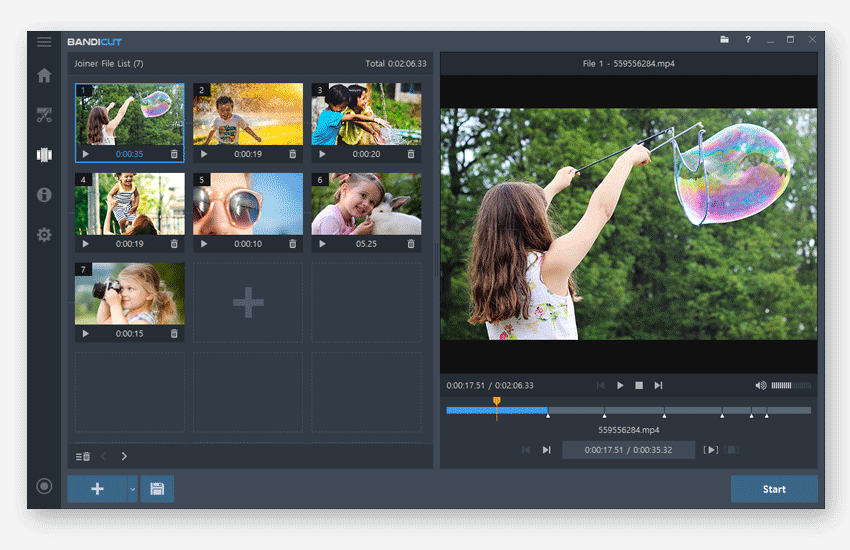Move selected clip forward with right chevron

point(124,456)
